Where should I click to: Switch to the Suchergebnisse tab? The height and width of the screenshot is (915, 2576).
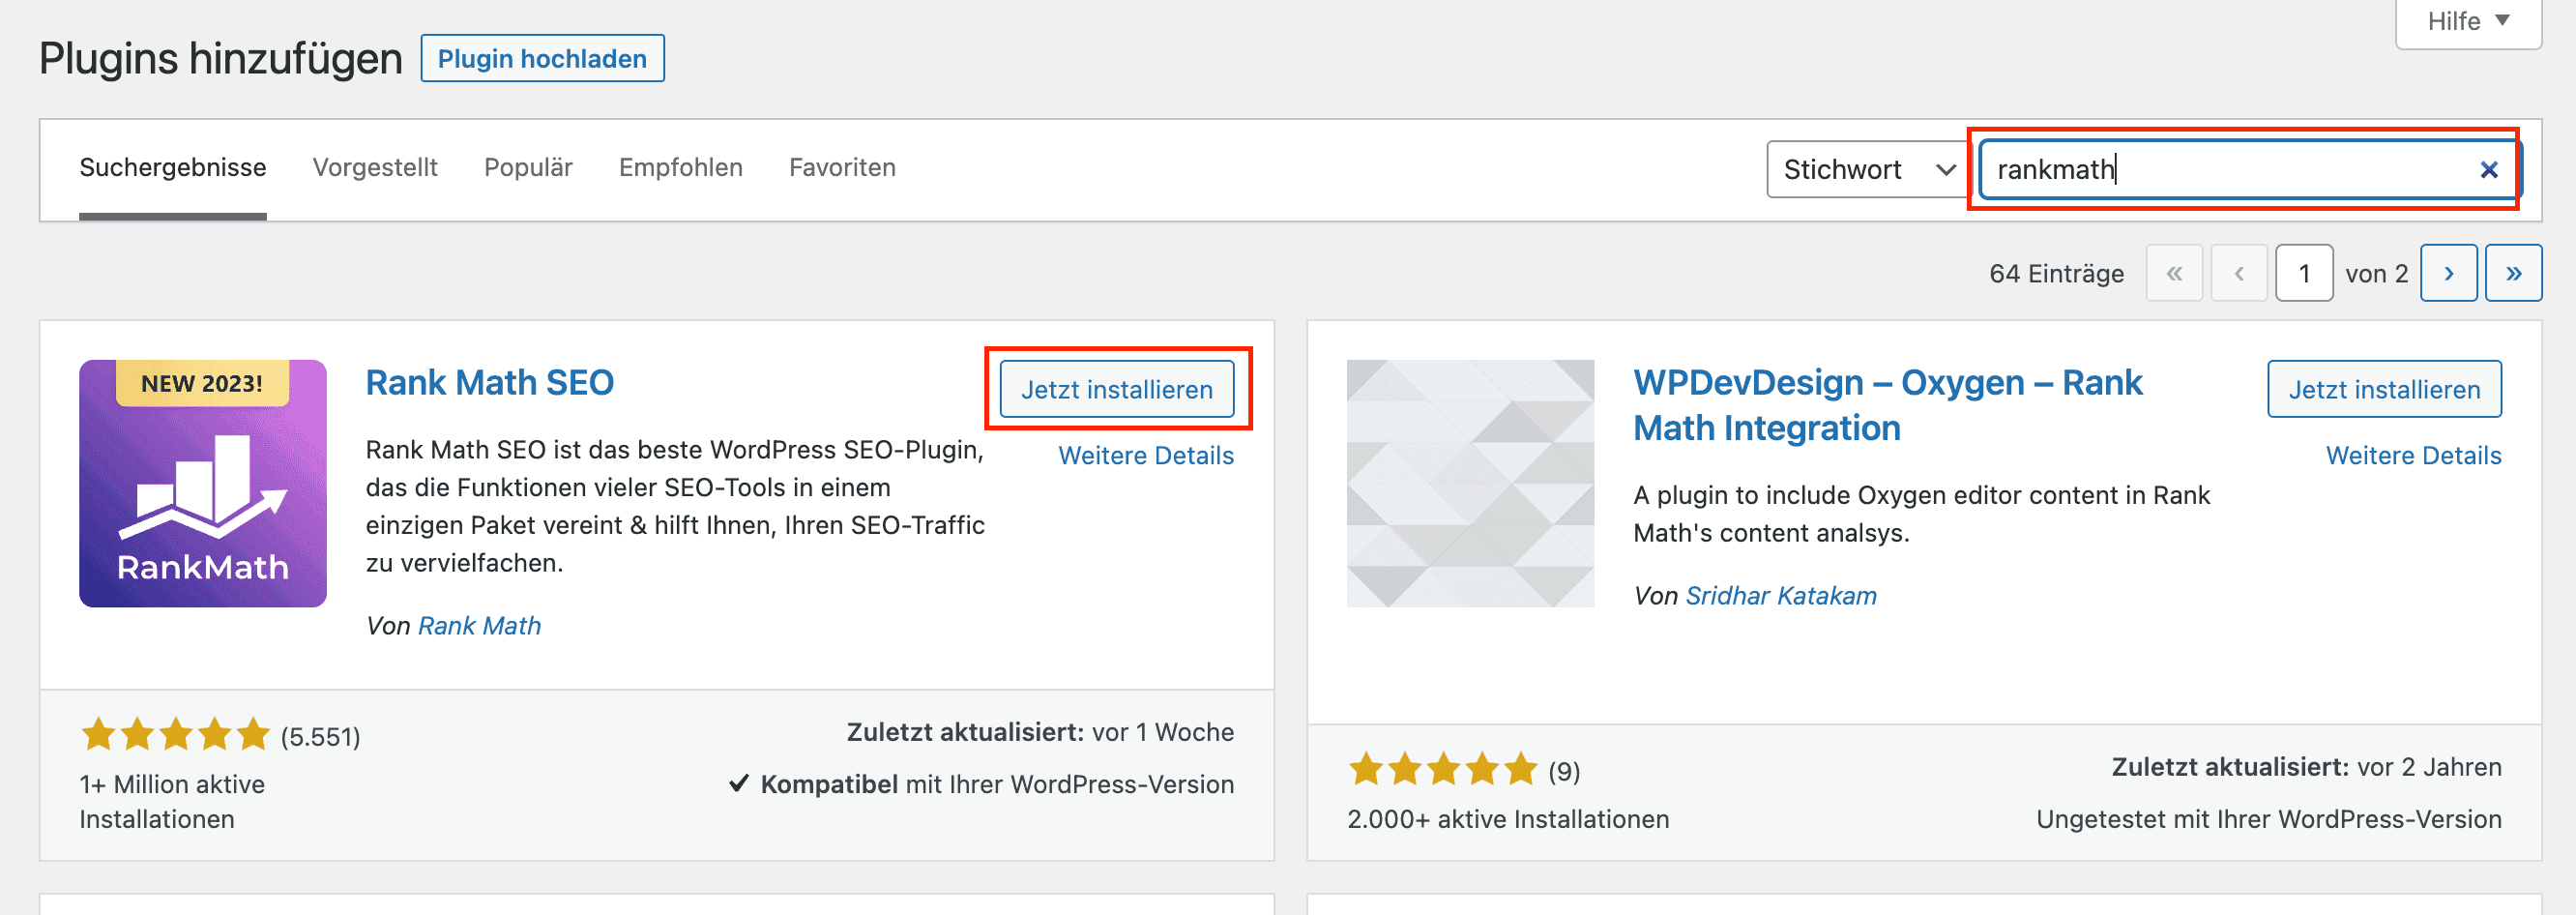(x=173, y=167)
